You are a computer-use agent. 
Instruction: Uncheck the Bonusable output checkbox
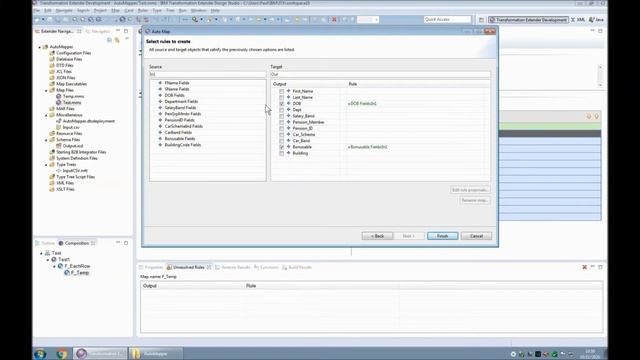[x=282, y=147]
